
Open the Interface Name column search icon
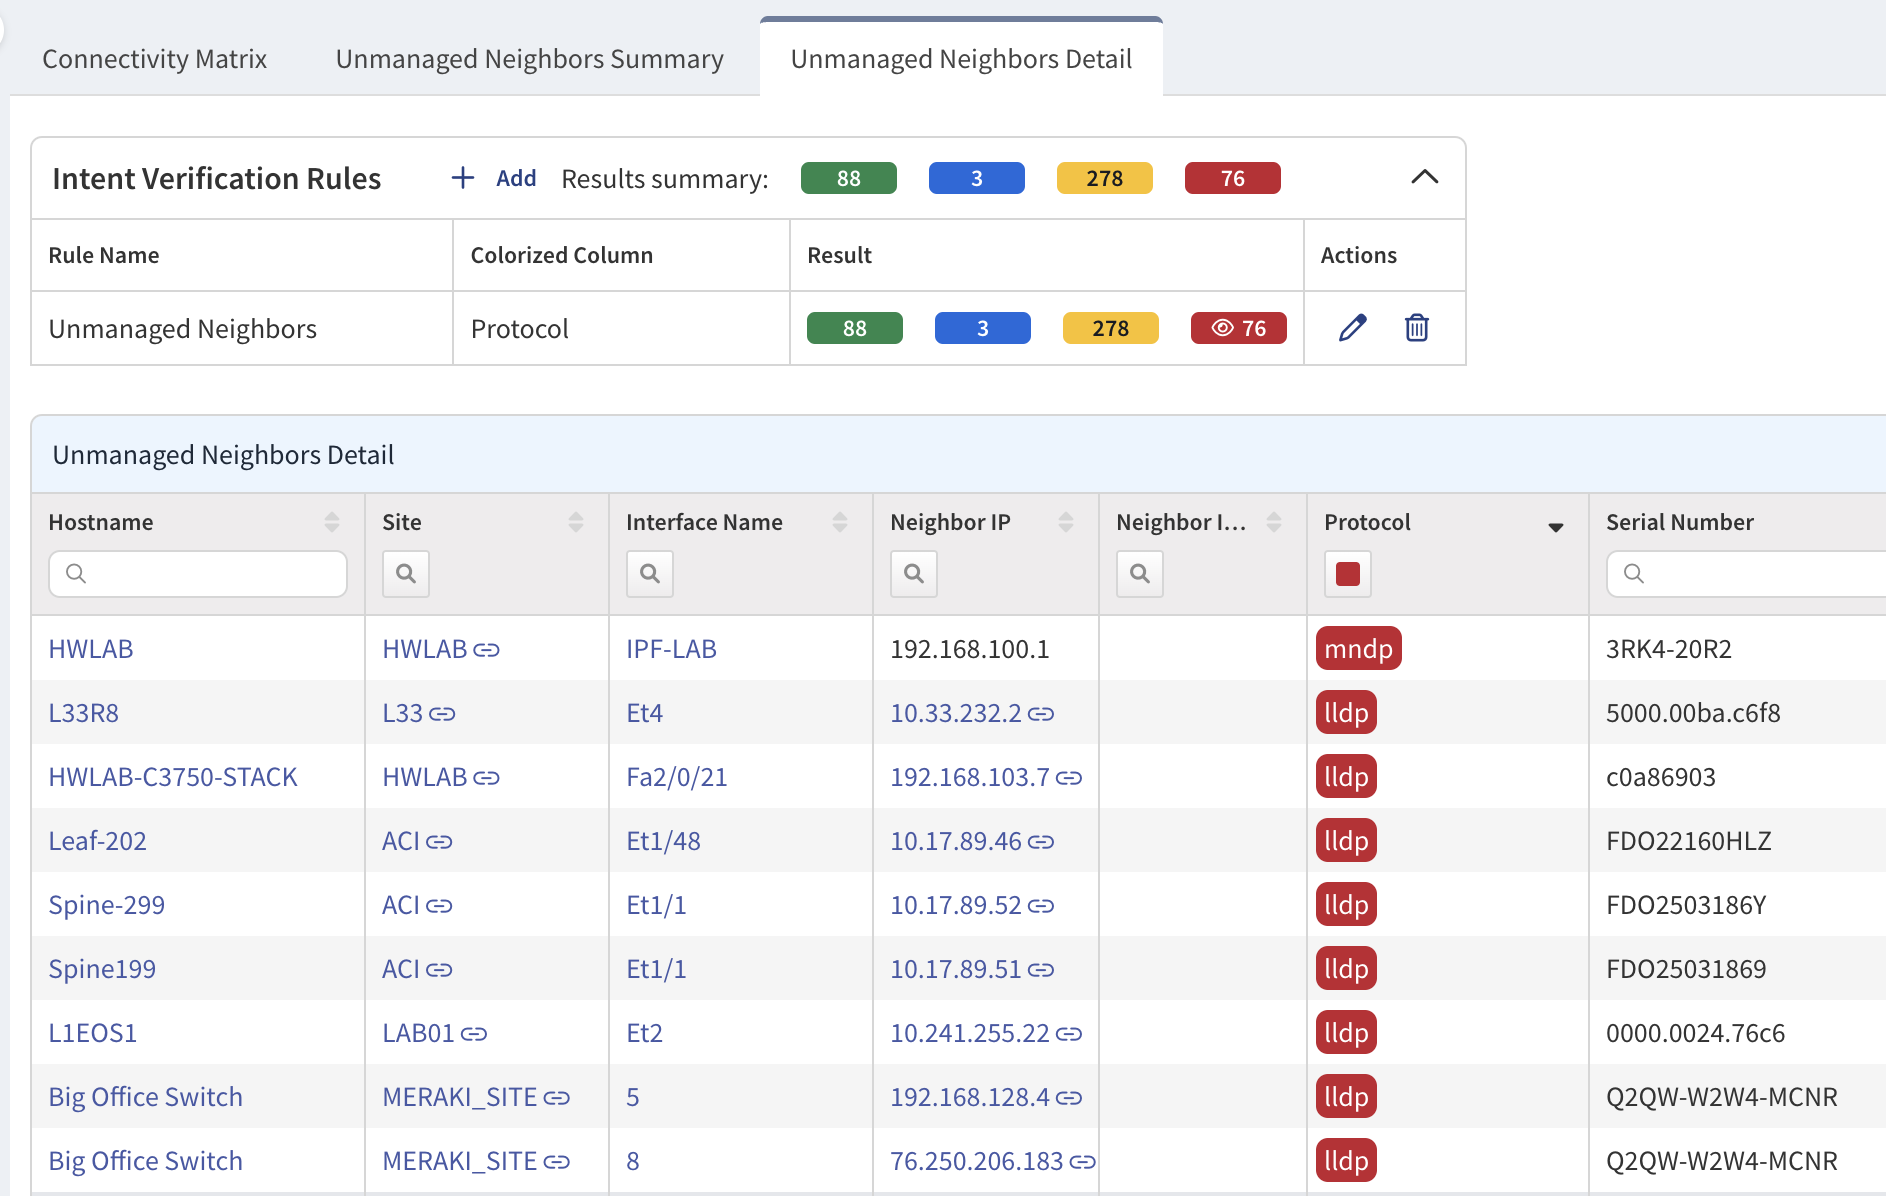tap(649, 574)
